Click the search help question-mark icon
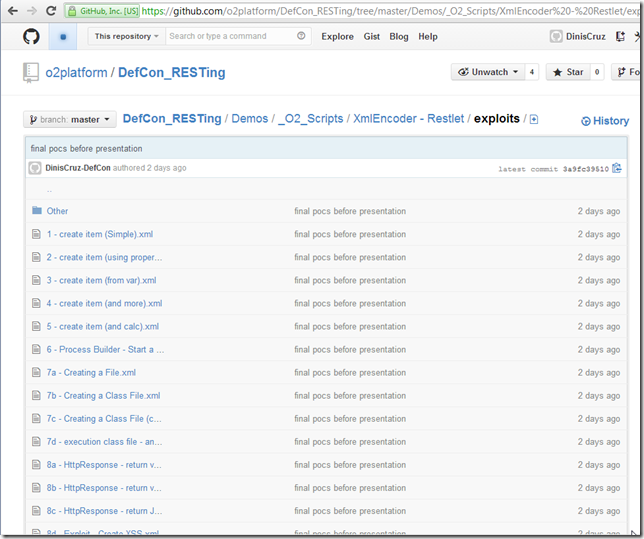644x539 pixels. click(301, 36)
